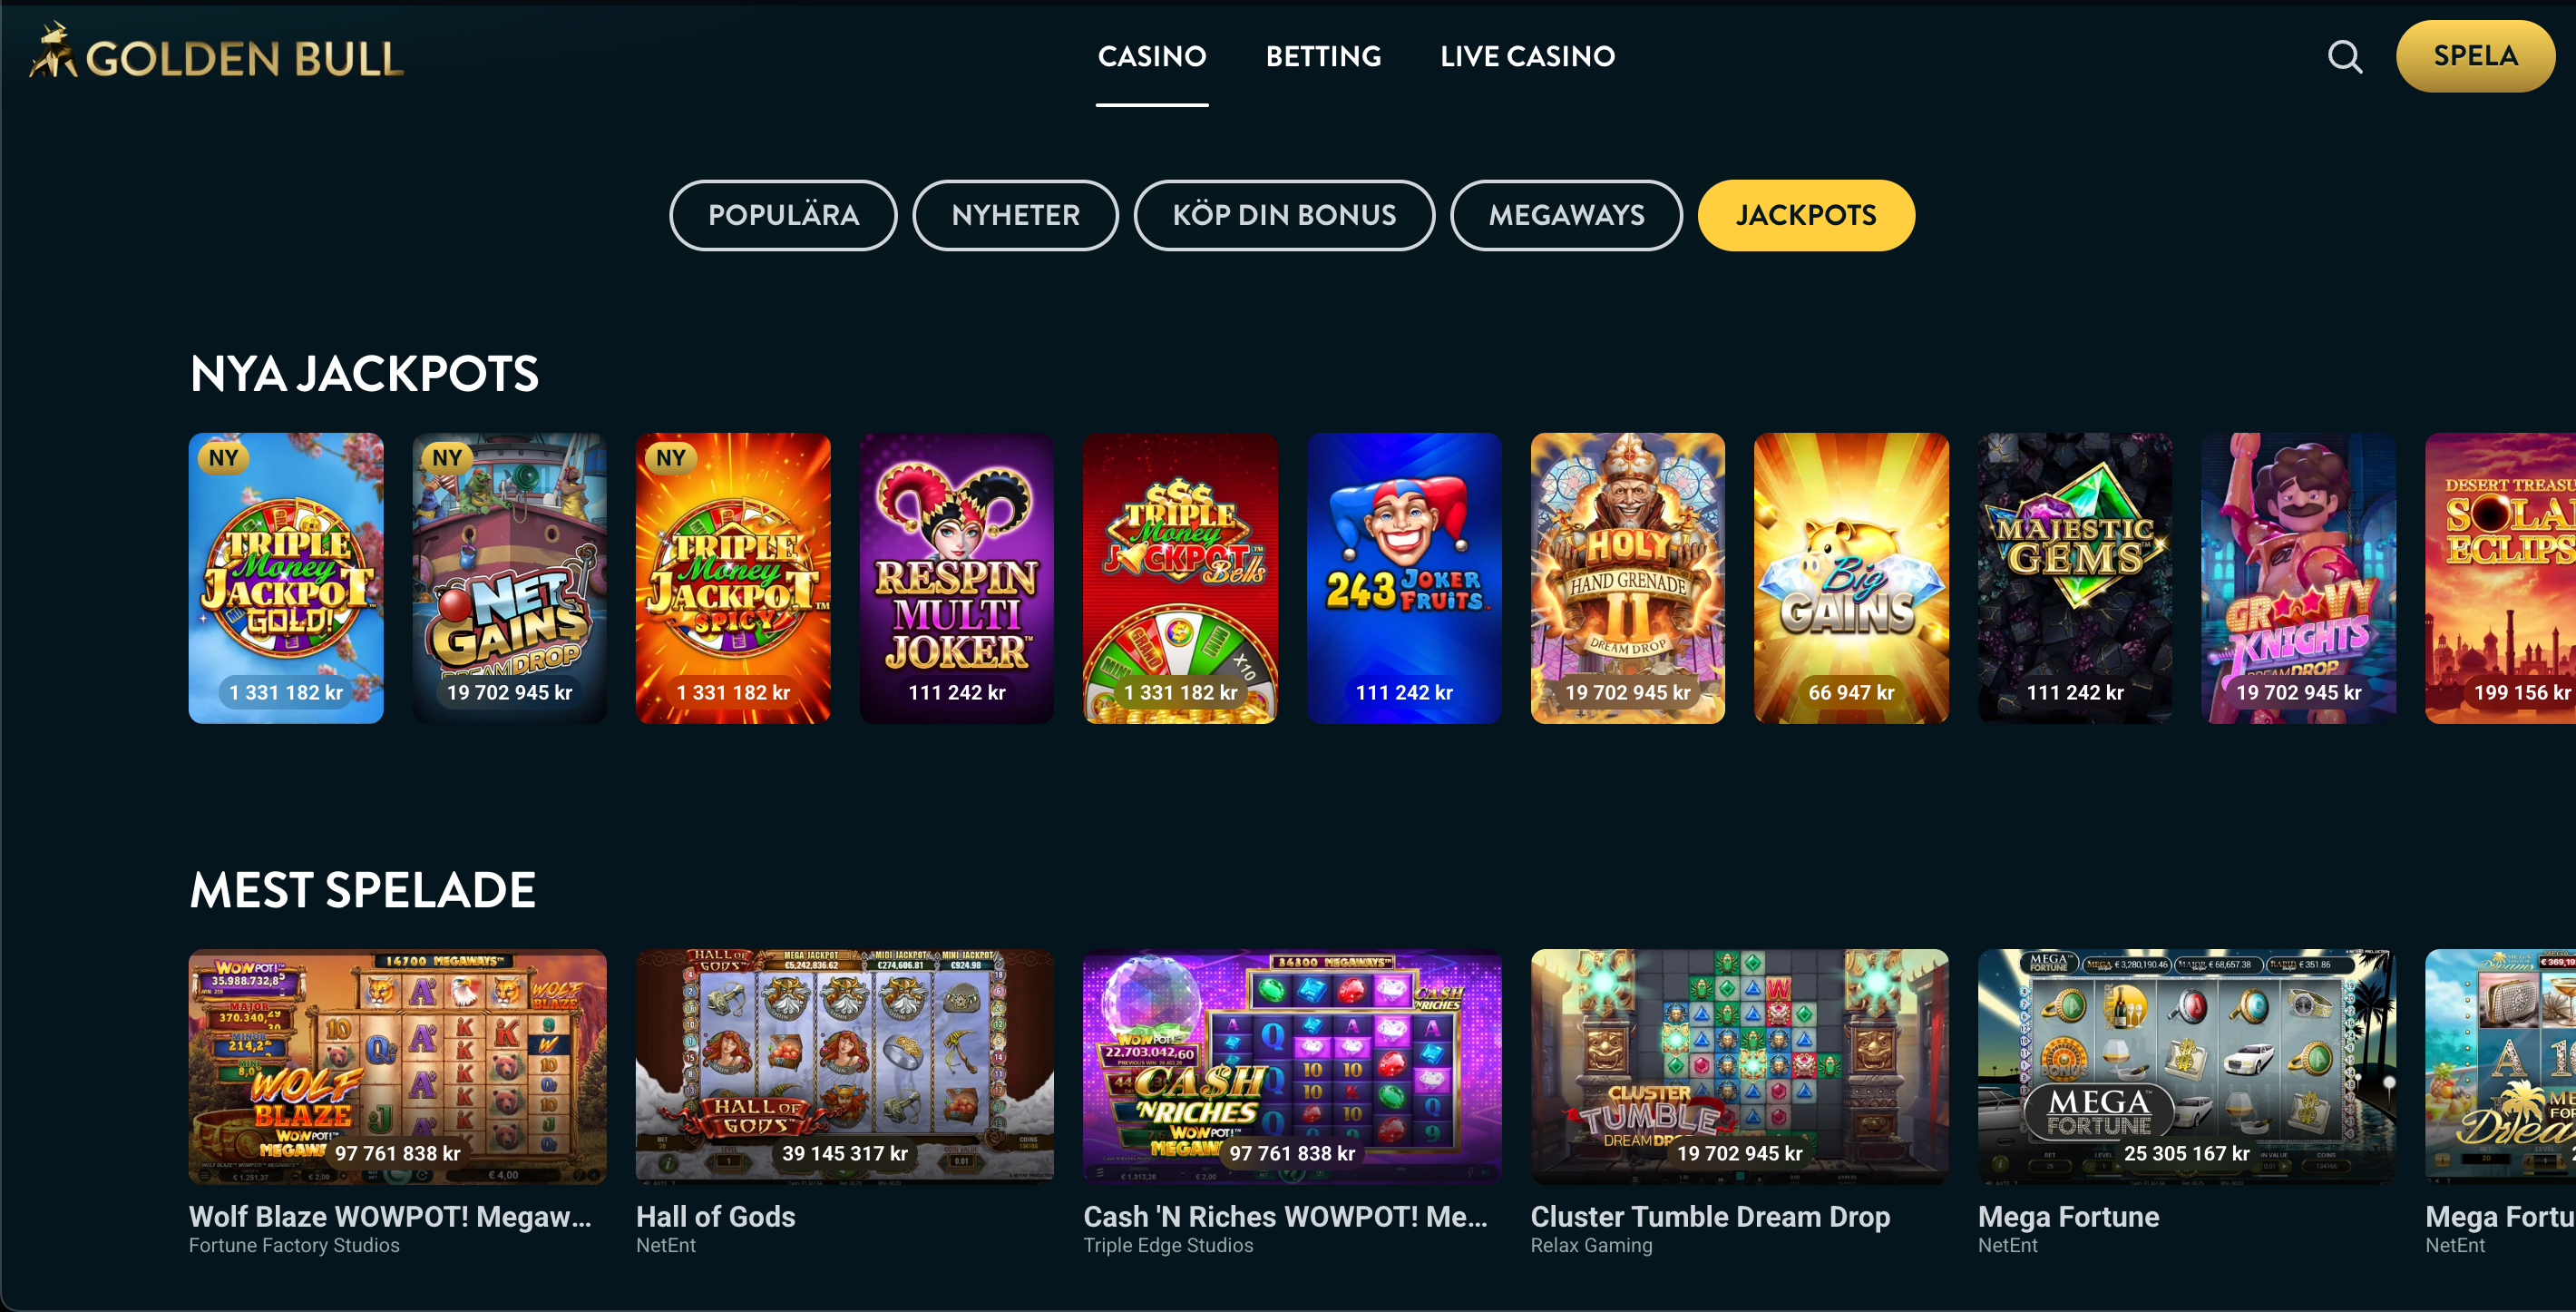Select the NYHETER category pill
The width and height of the screenshot is (2576, 1312).
(1015, 215)
